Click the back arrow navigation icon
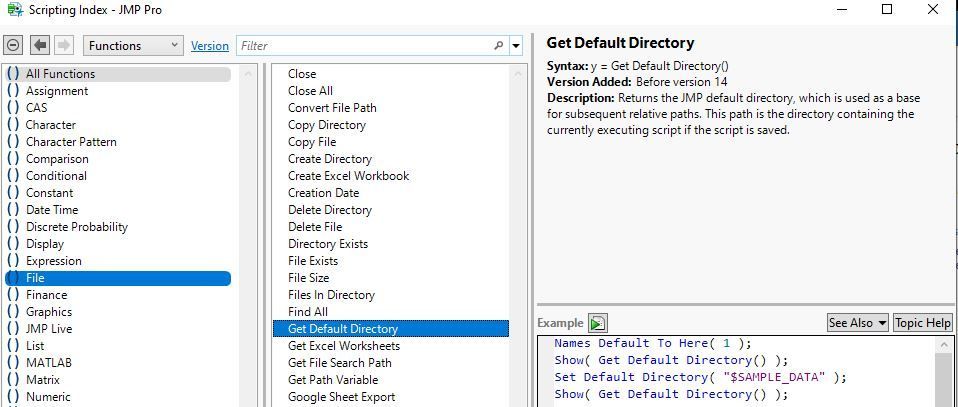Screen dimensions: 958x407 [40, 45]
